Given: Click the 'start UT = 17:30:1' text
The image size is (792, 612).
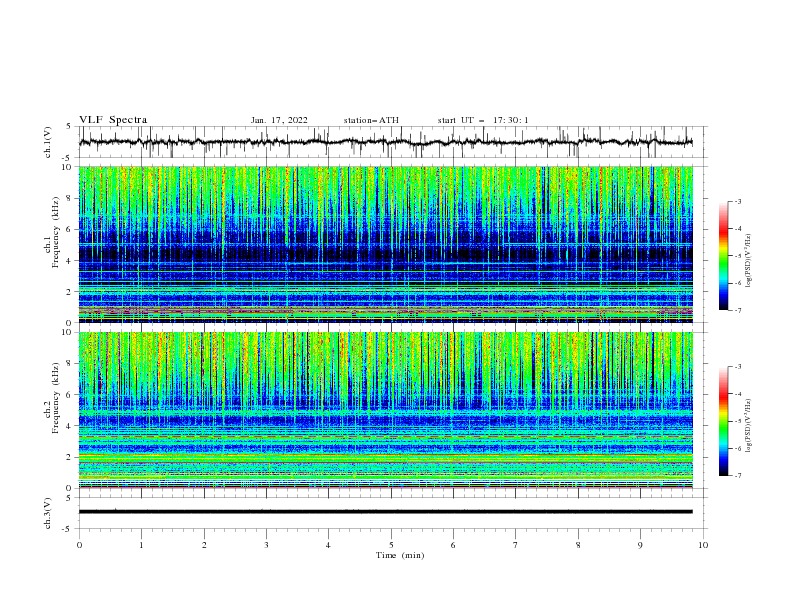Looking at the screenshot, I should point(483,120).
